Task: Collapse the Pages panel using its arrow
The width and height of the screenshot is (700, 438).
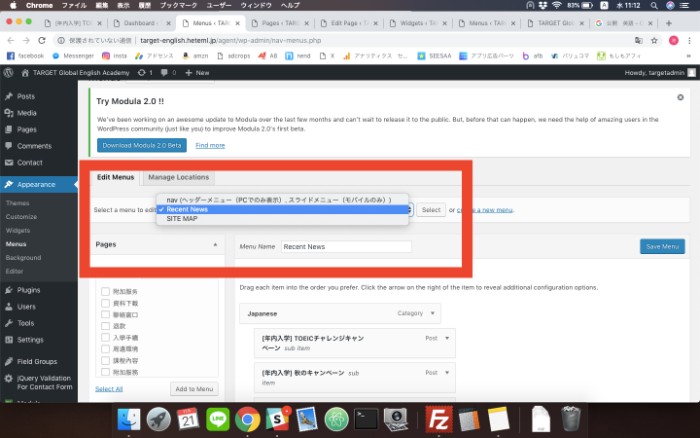Action: [216, 245]
